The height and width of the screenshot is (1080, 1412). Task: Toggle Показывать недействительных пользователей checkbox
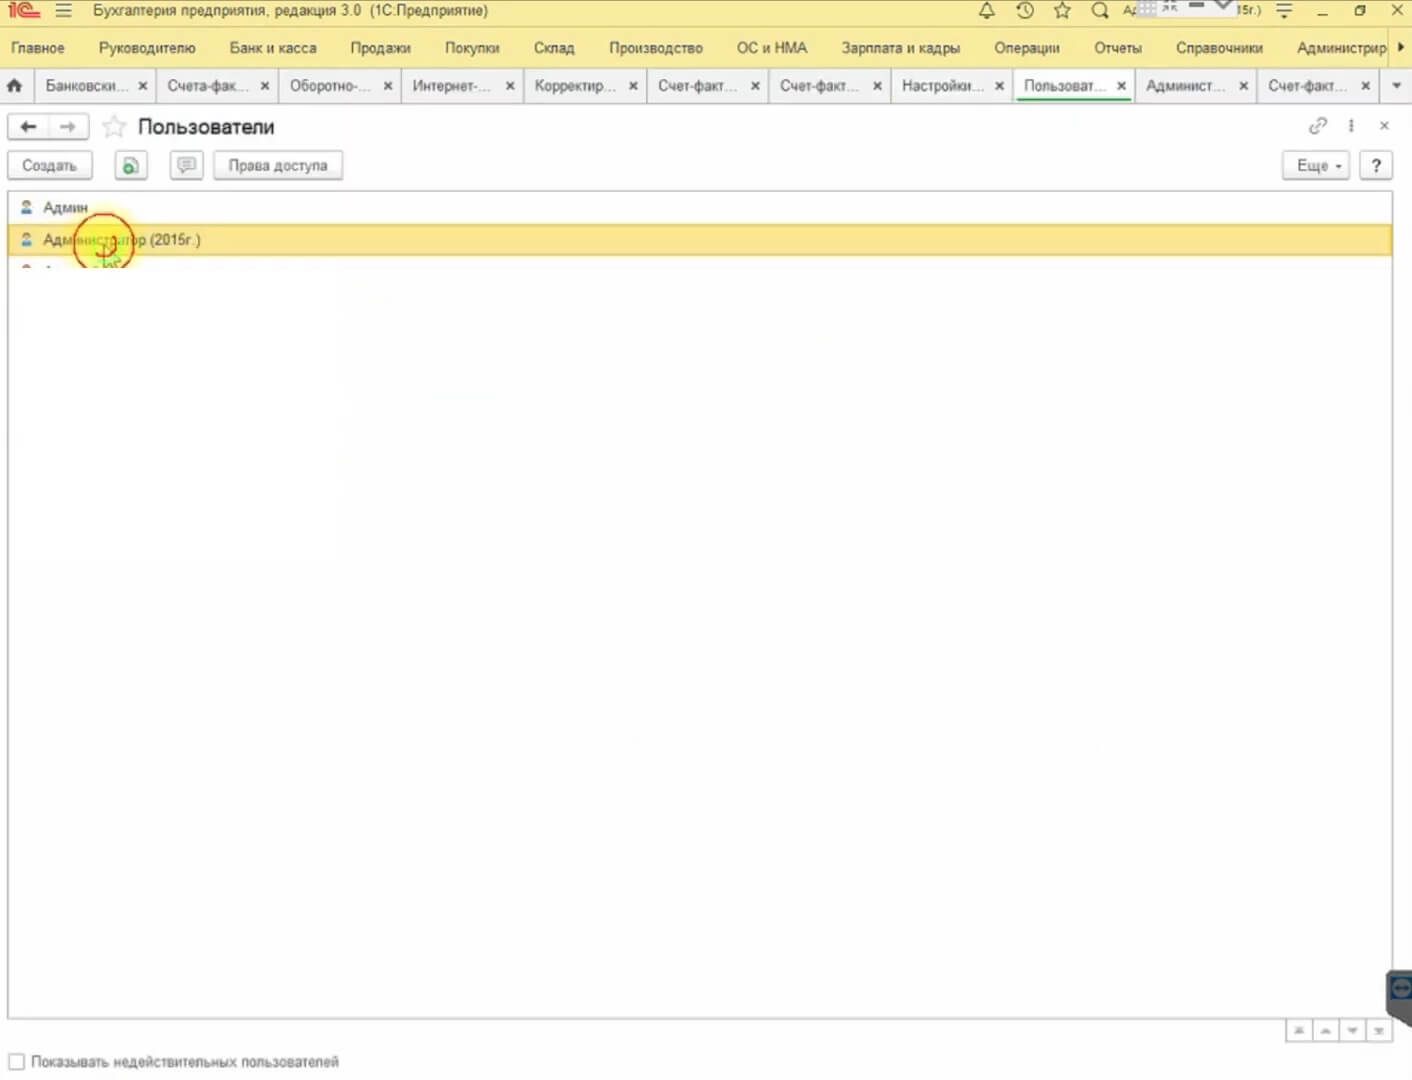(x=16, y=1062)
